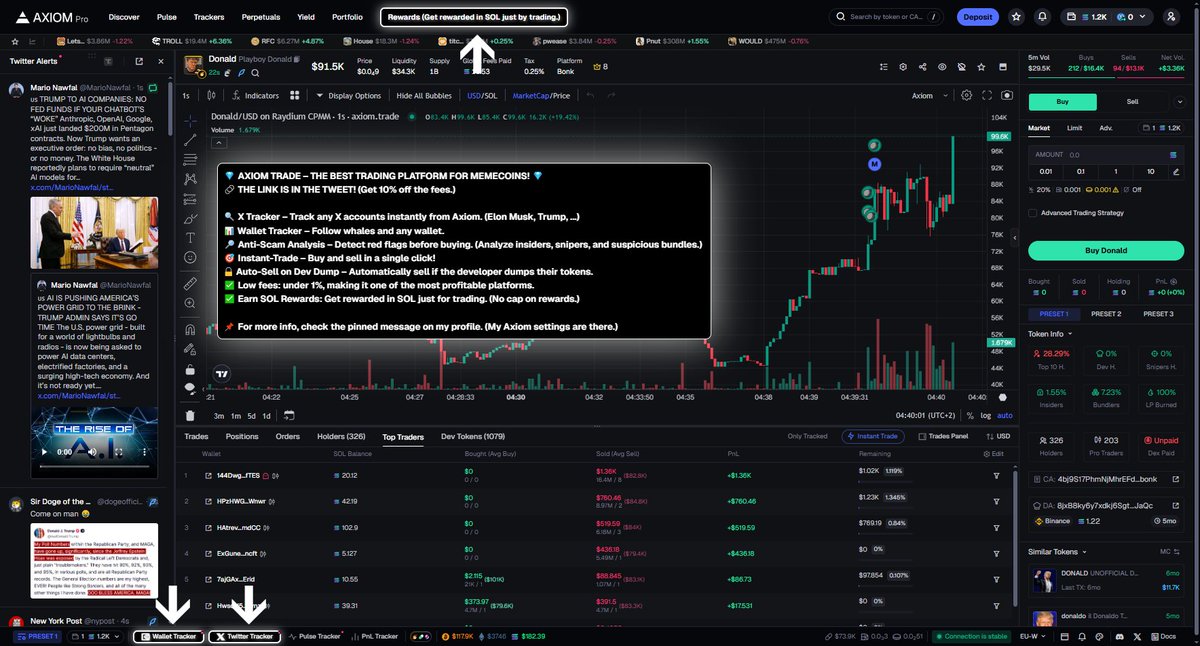This screenshot has width=1200, height=646.
Task: Expand the Axiom chart source dropdown
Action: tap(927, 96)
